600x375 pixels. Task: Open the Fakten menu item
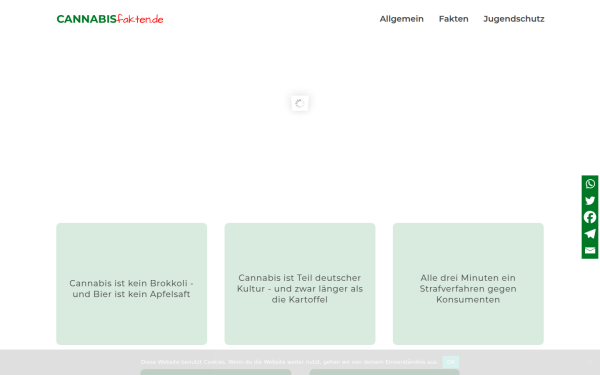pyautogui.click(x=453, y=19)
